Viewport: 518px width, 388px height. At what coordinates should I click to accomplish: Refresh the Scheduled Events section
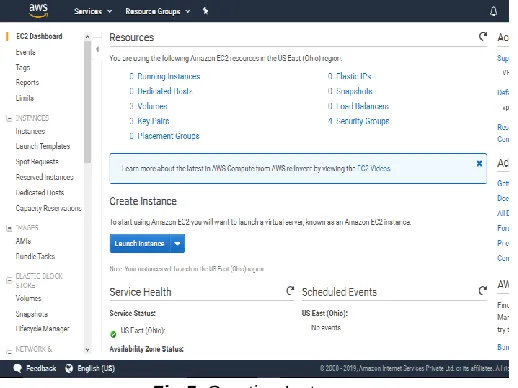click(483, 291)
